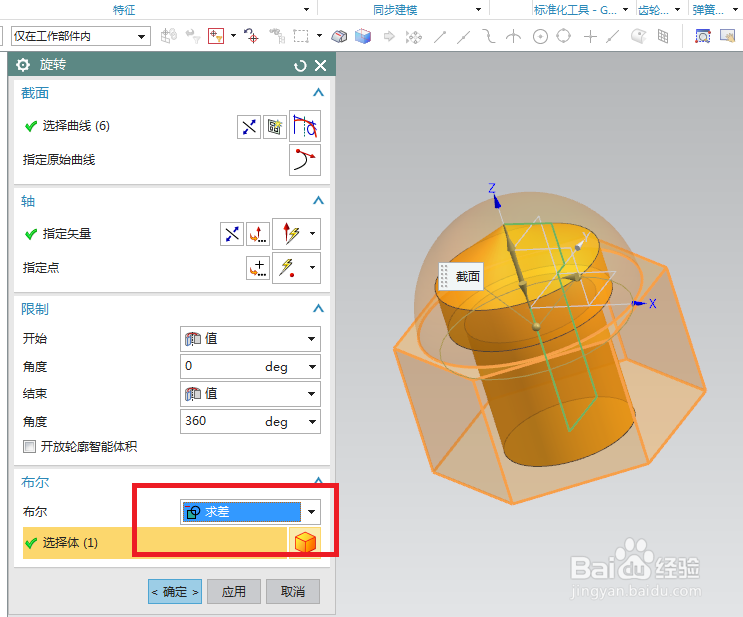Click the plus intersection snap toolbar icon
Screen dimensions: 743x617
point(590,36)
